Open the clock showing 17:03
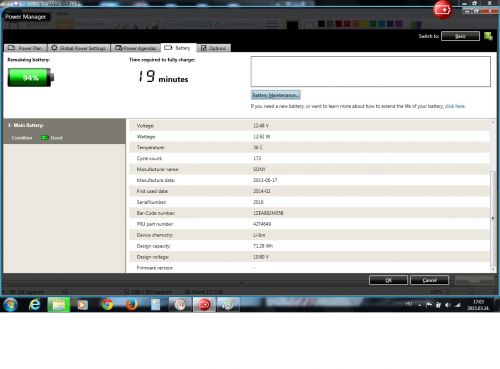 coord(478,305)
